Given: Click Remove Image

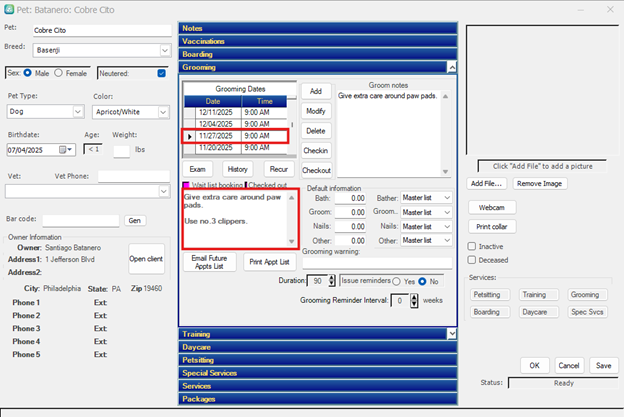Looking at the screenshot, I should tap(540, 183).
